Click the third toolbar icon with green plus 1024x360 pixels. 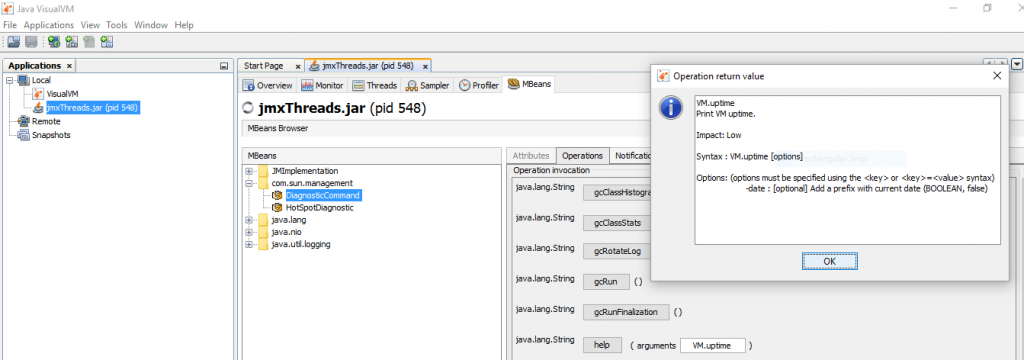click(54, 42)
